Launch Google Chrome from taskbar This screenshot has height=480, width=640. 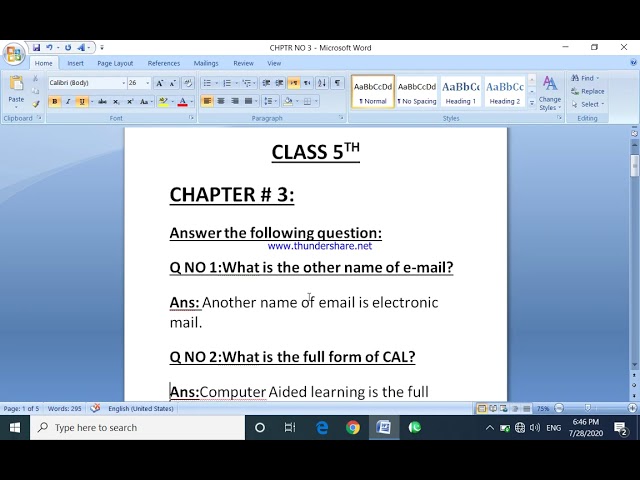353,427
